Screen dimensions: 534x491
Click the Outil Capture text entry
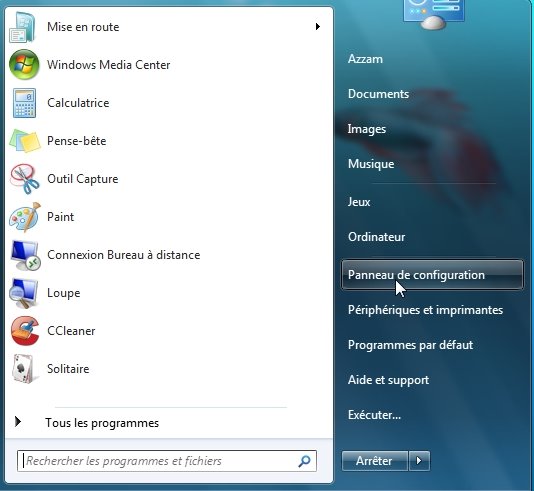point(83,179)
